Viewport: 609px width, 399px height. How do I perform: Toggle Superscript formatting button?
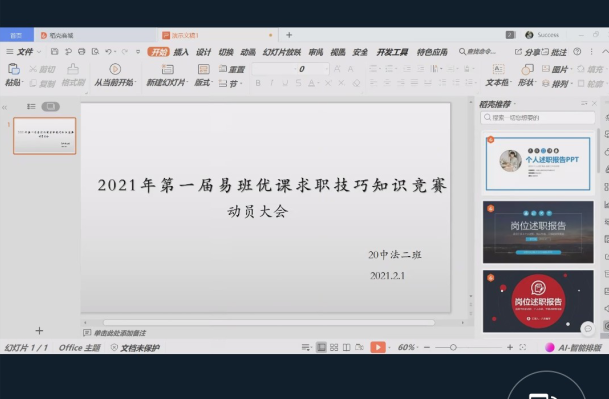click(x=328, y=83)
